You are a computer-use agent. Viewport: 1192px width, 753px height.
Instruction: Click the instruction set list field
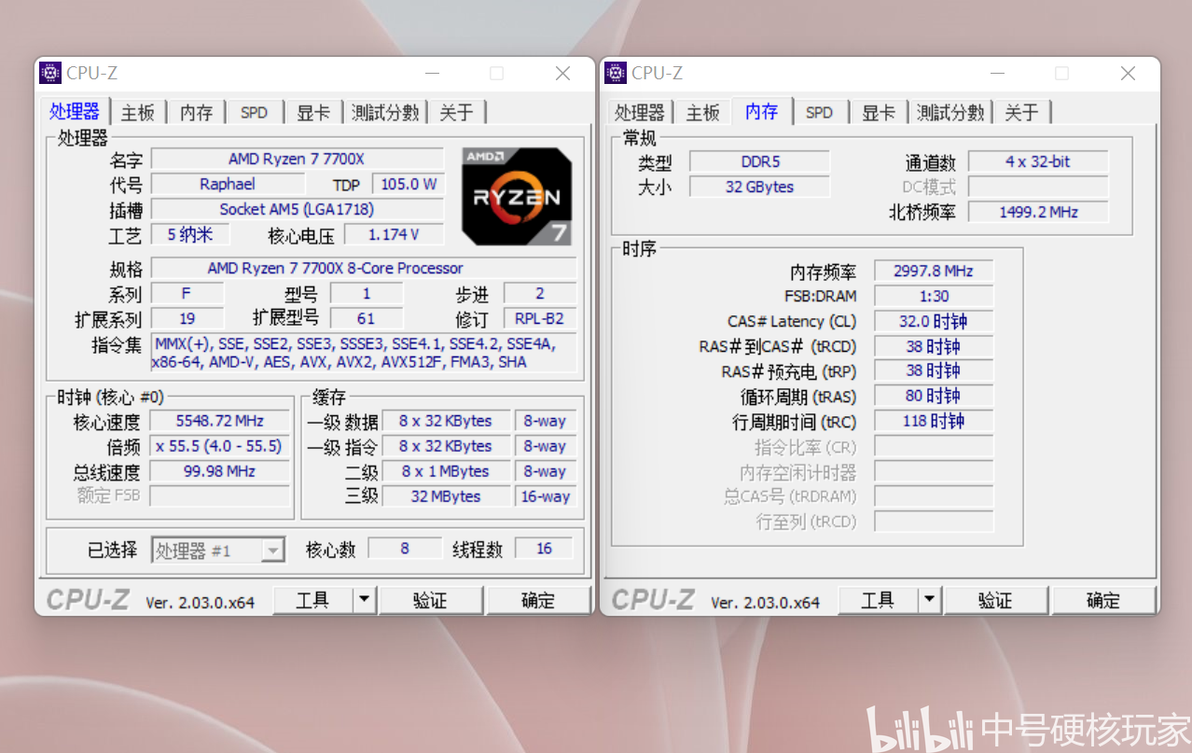(x=363, y=353)
